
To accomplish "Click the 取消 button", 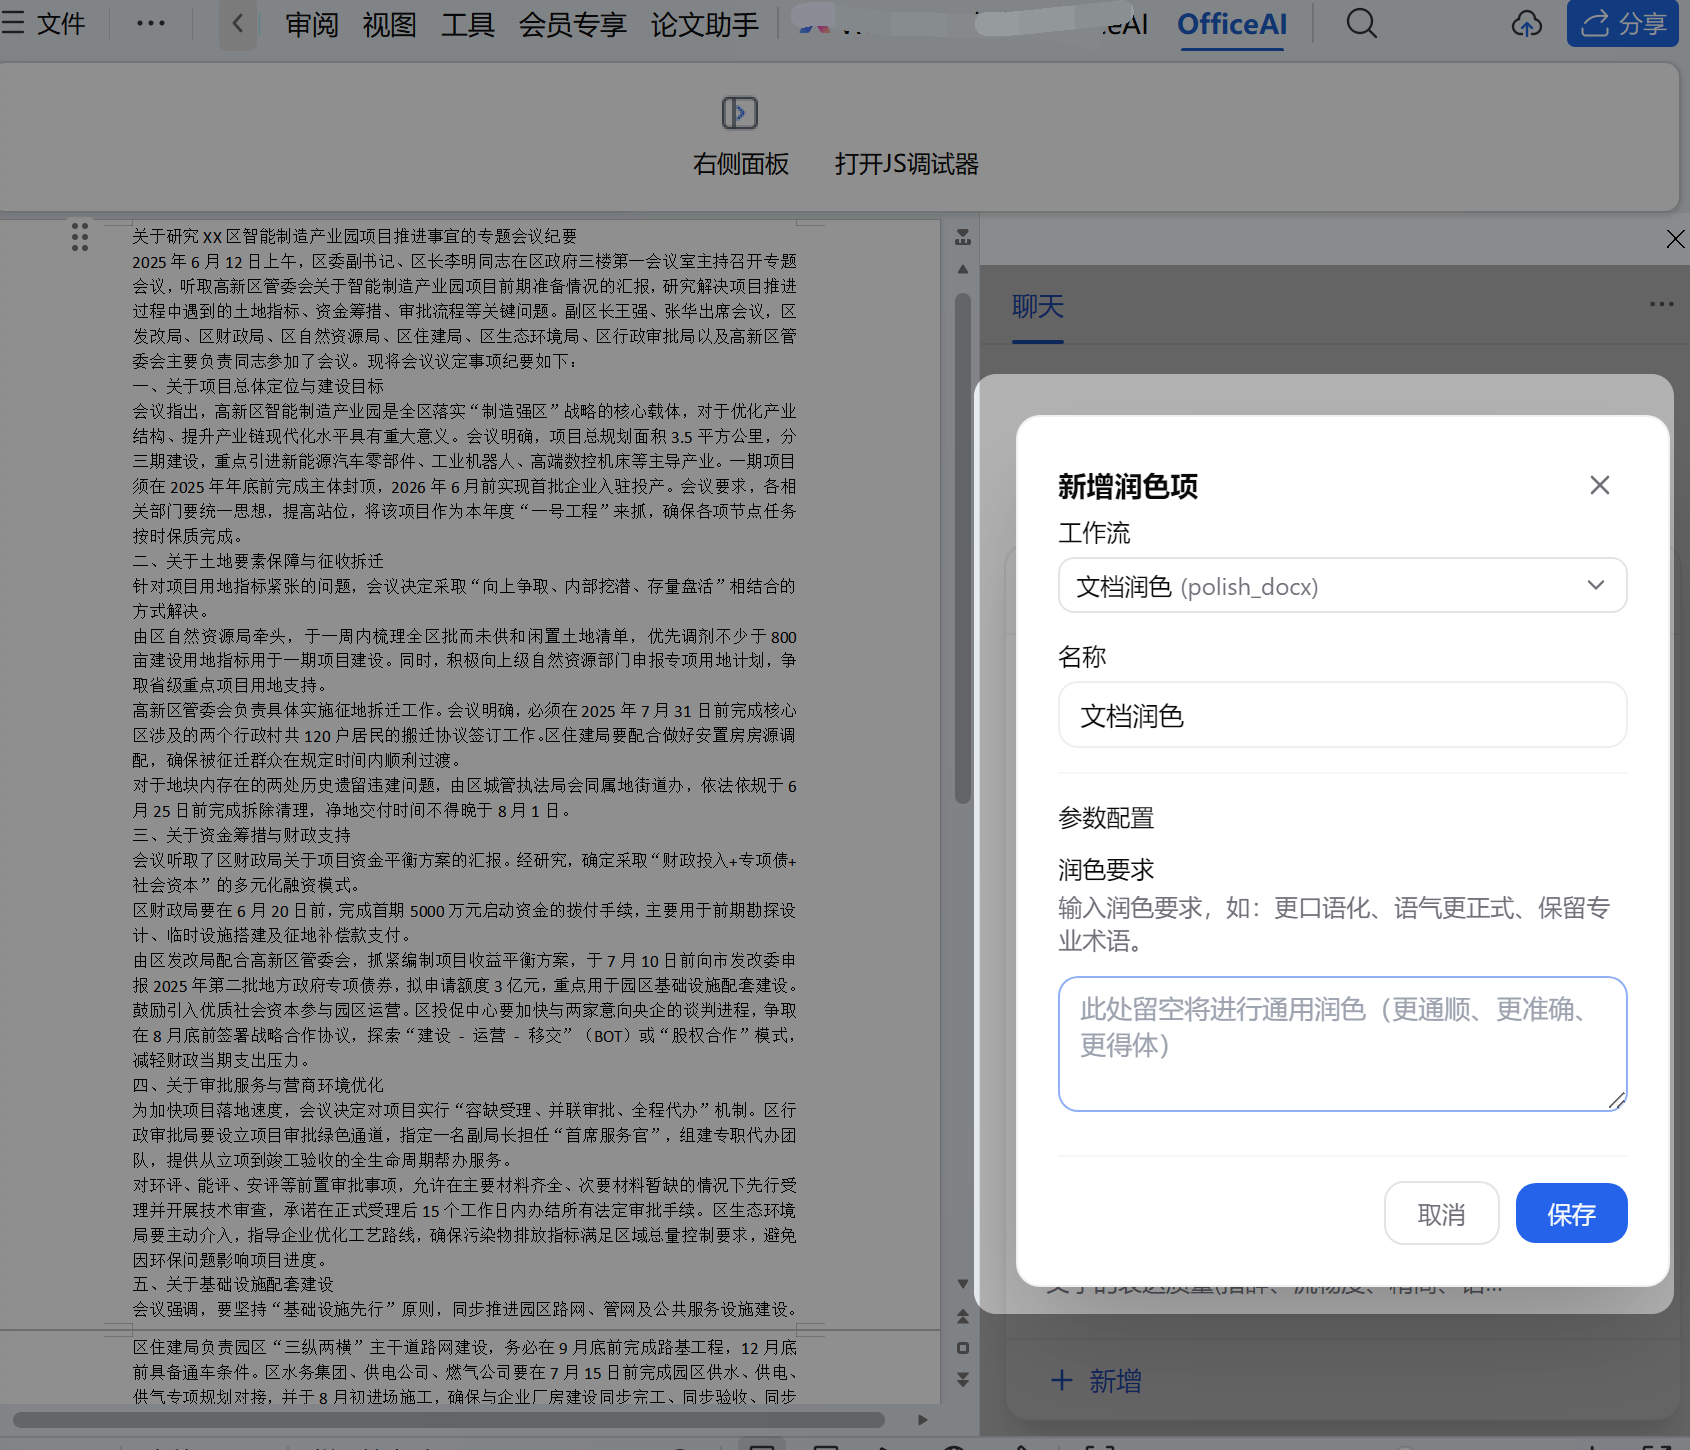I will 1441,1214.
